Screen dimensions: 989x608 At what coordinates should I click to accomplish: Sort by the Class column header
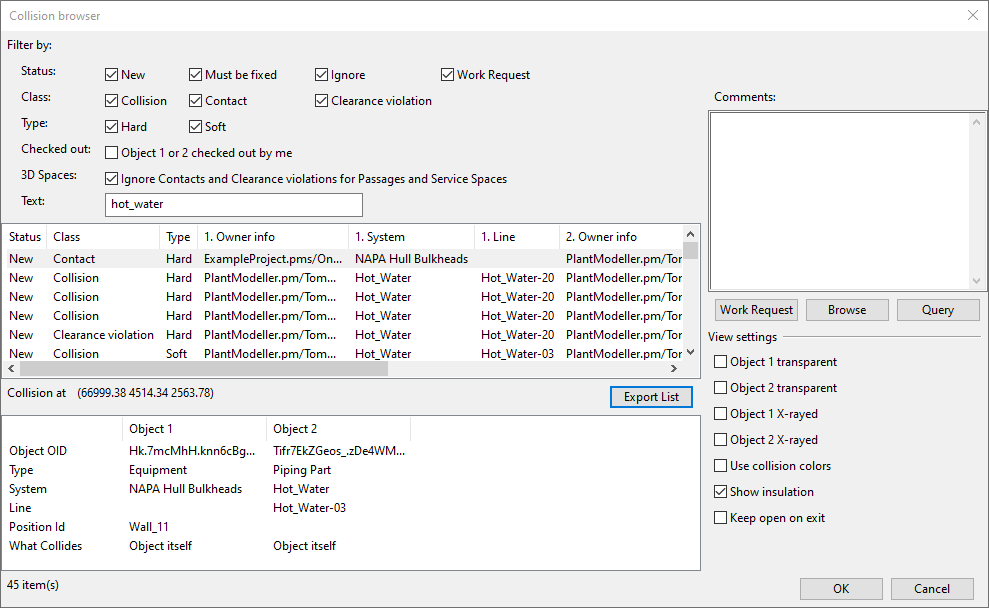point(102,237)
